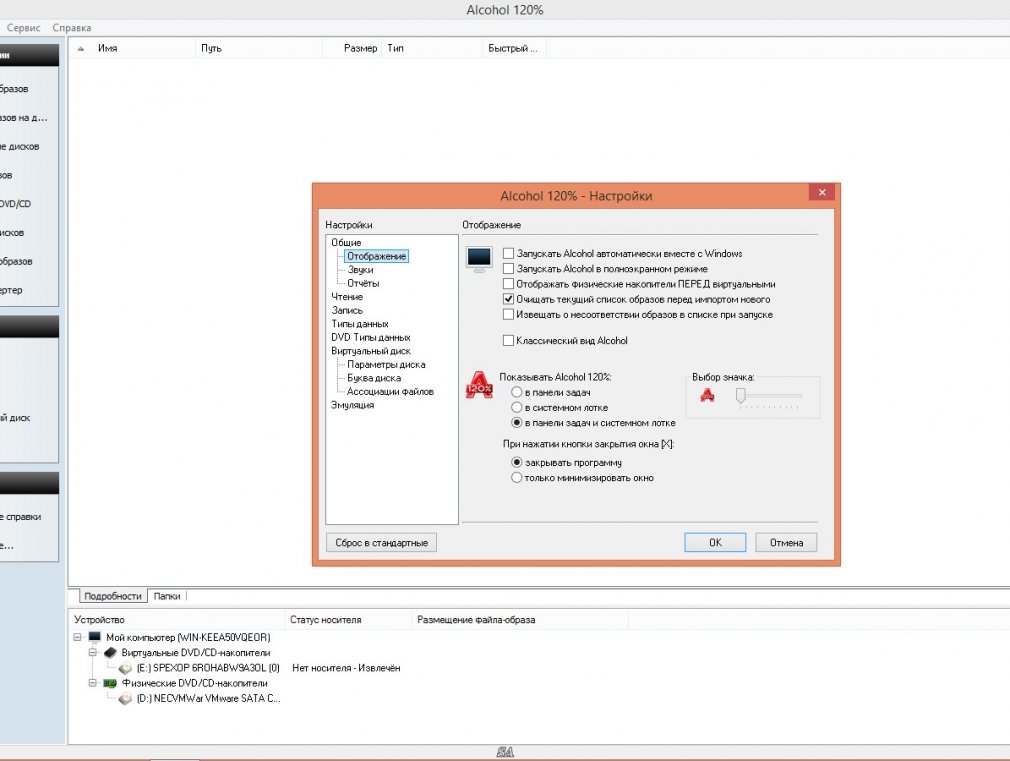Select DVD Типы данных in the settings tree
This screenshot has height=761, width=1010.
coord(370,338)
